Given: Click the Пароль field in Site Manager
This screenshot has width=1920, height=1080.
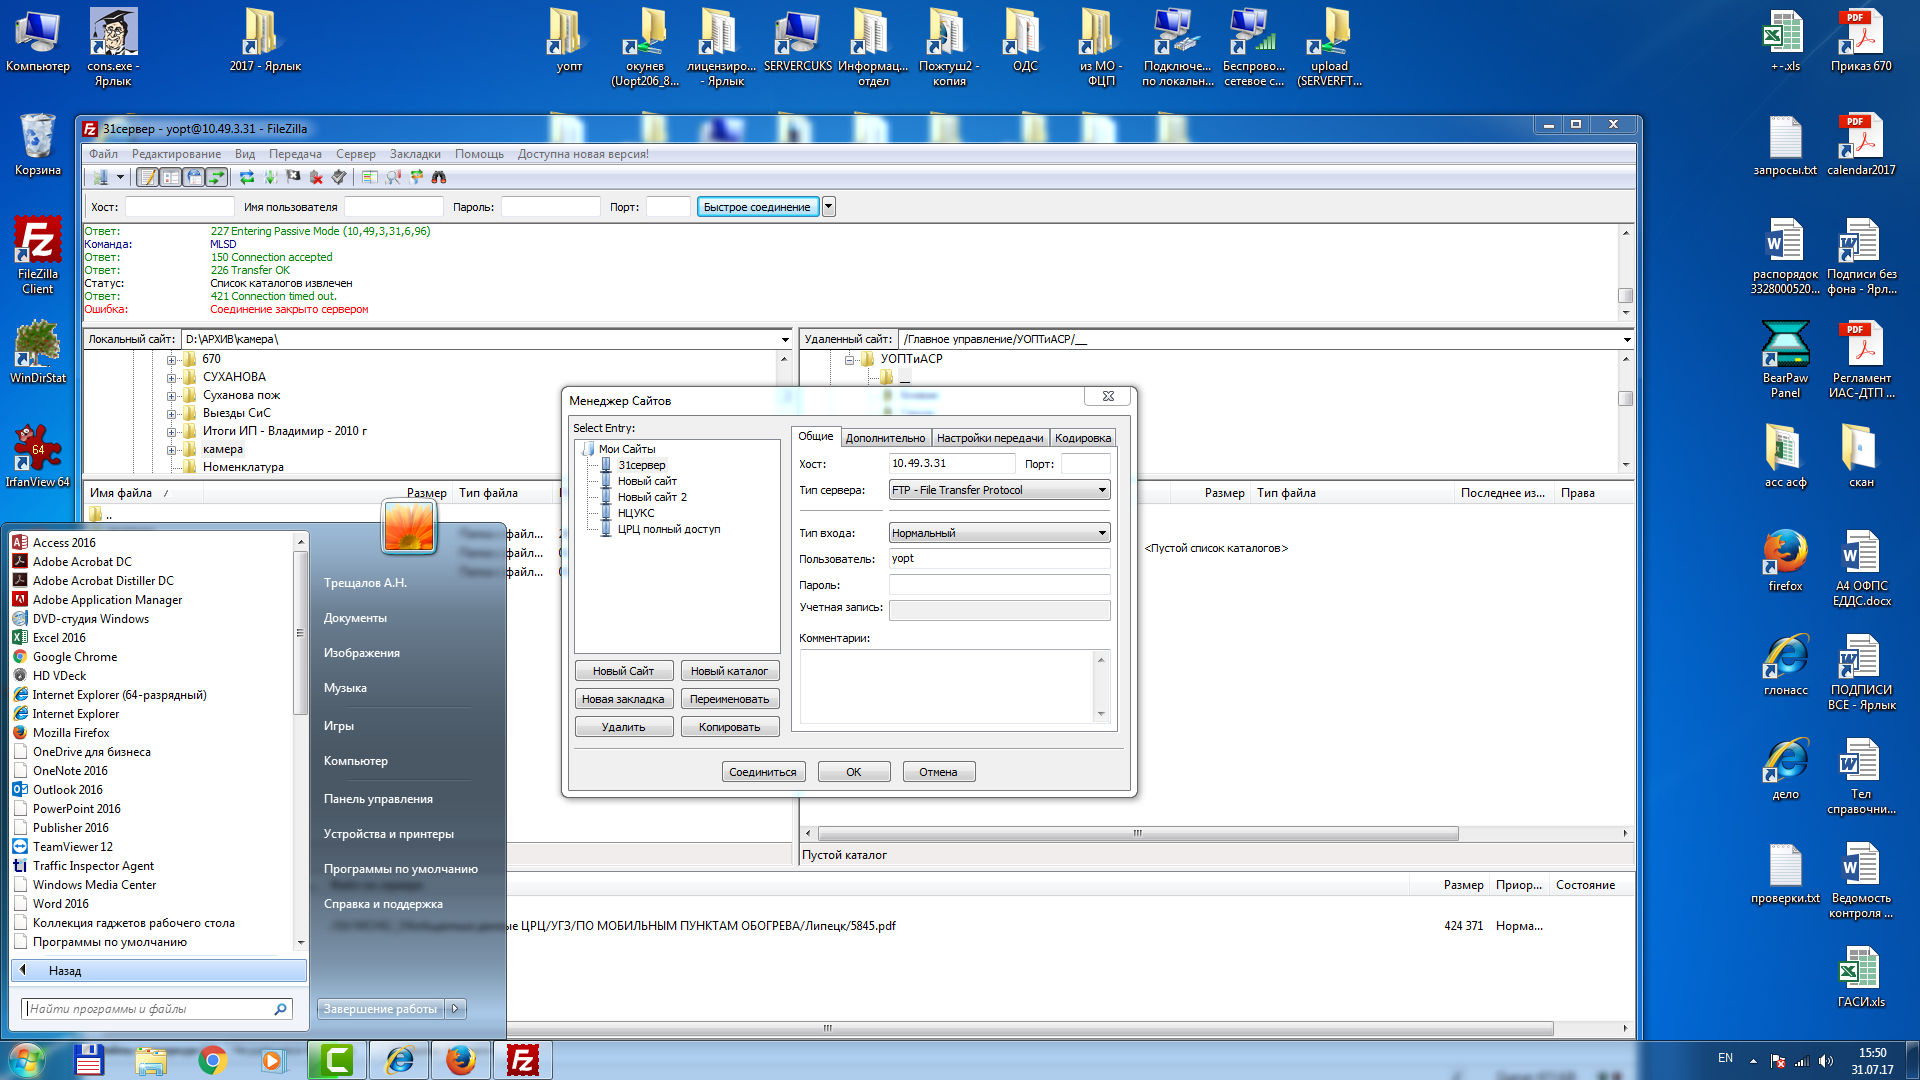Looking at the screenshot, I should point(998,585).
